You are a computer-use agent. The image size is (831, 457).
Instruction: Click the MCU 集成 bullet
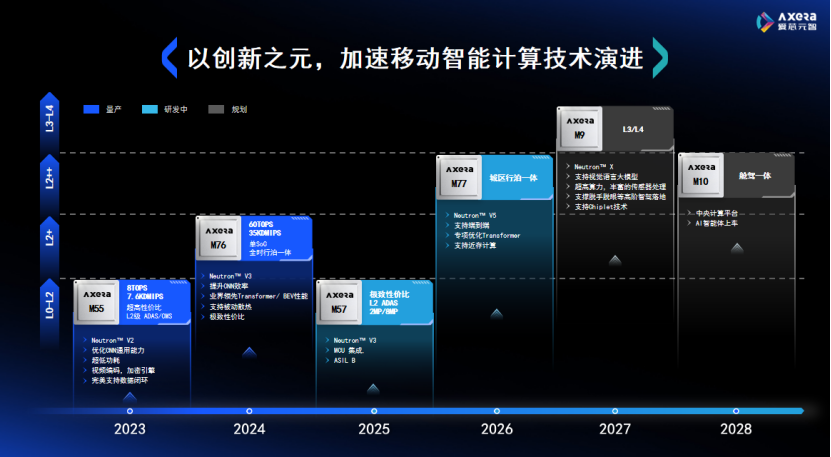(x=348, y=350)
